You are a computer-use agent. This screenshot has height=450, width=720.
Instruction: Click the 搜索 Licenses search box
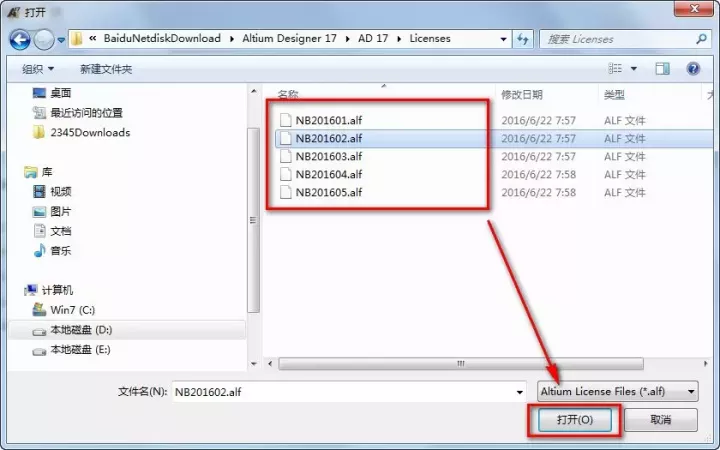coord(620,39)
